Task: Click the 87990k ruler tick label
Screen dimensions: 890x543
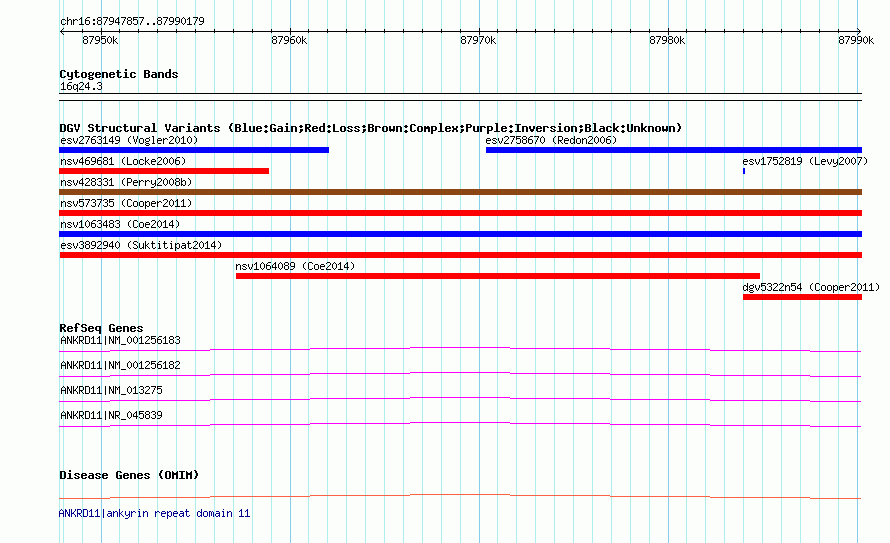Action: coord(856,40)
